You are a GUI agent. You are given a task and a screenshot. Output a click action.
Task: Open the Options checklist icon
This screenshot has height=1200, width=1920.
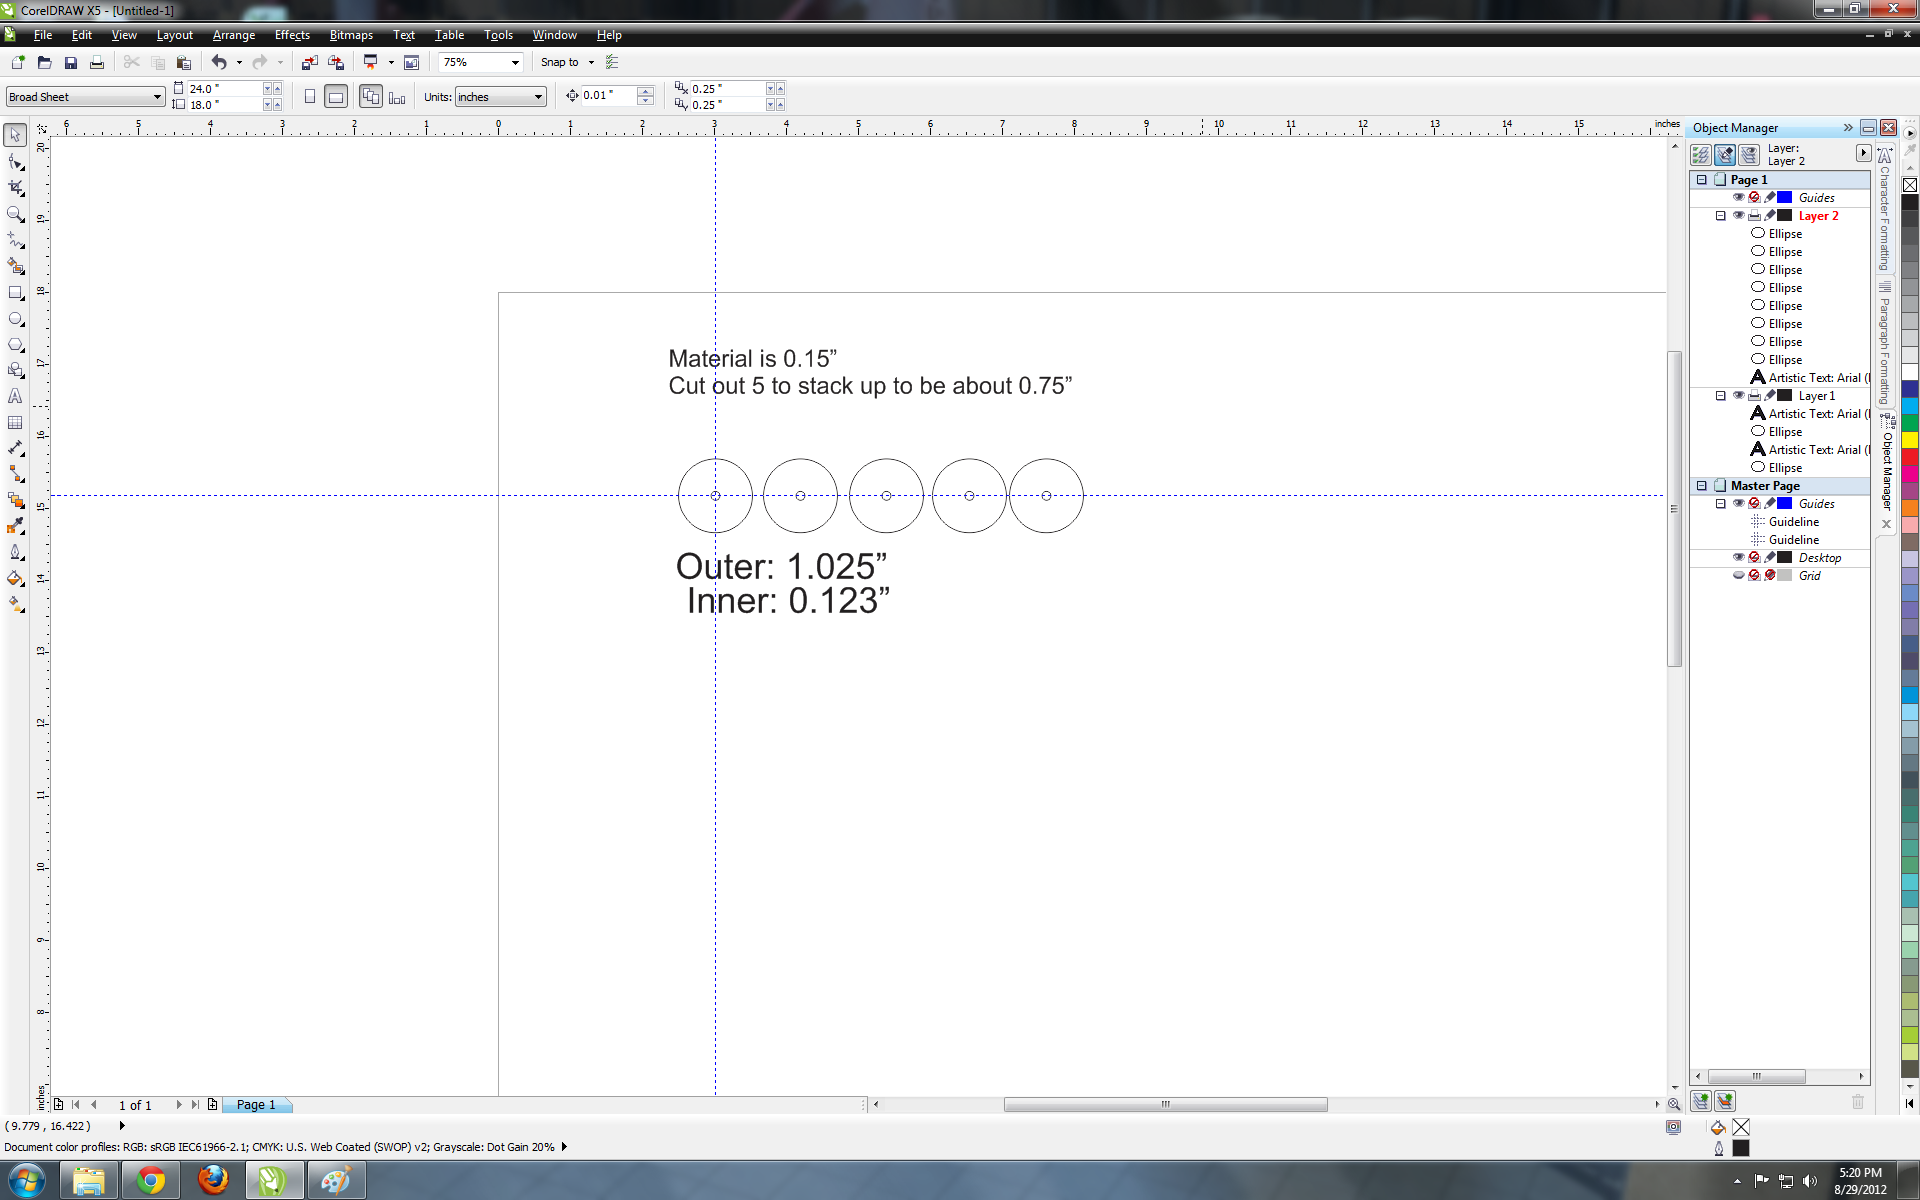[x=612, y=62]
